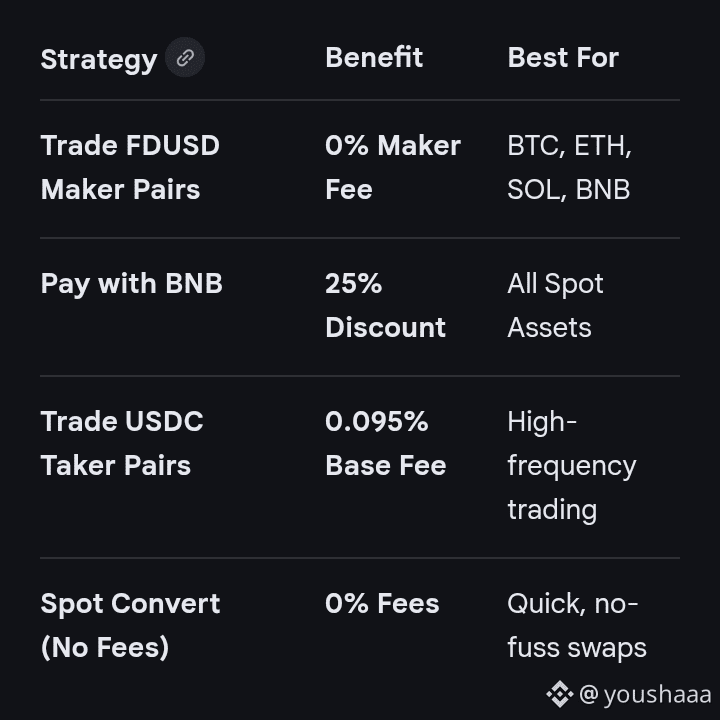Image resolution: width=720 pixels, height=720 pixels.
Task: Click the divider line above Spot Convert row
Action: 360,558
